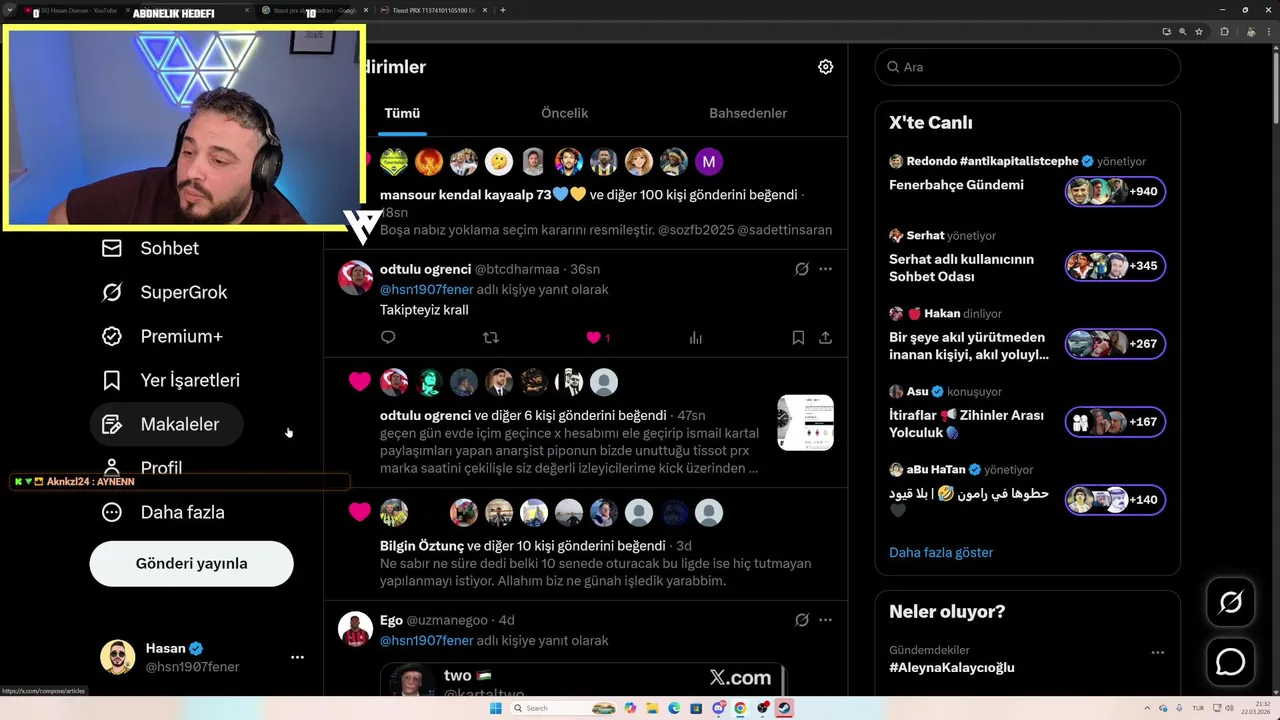The height and width of the screenshot is (720, 1280).
Task: Join Fenerbahçe Gündemi live space
Action: point(1115,191)
